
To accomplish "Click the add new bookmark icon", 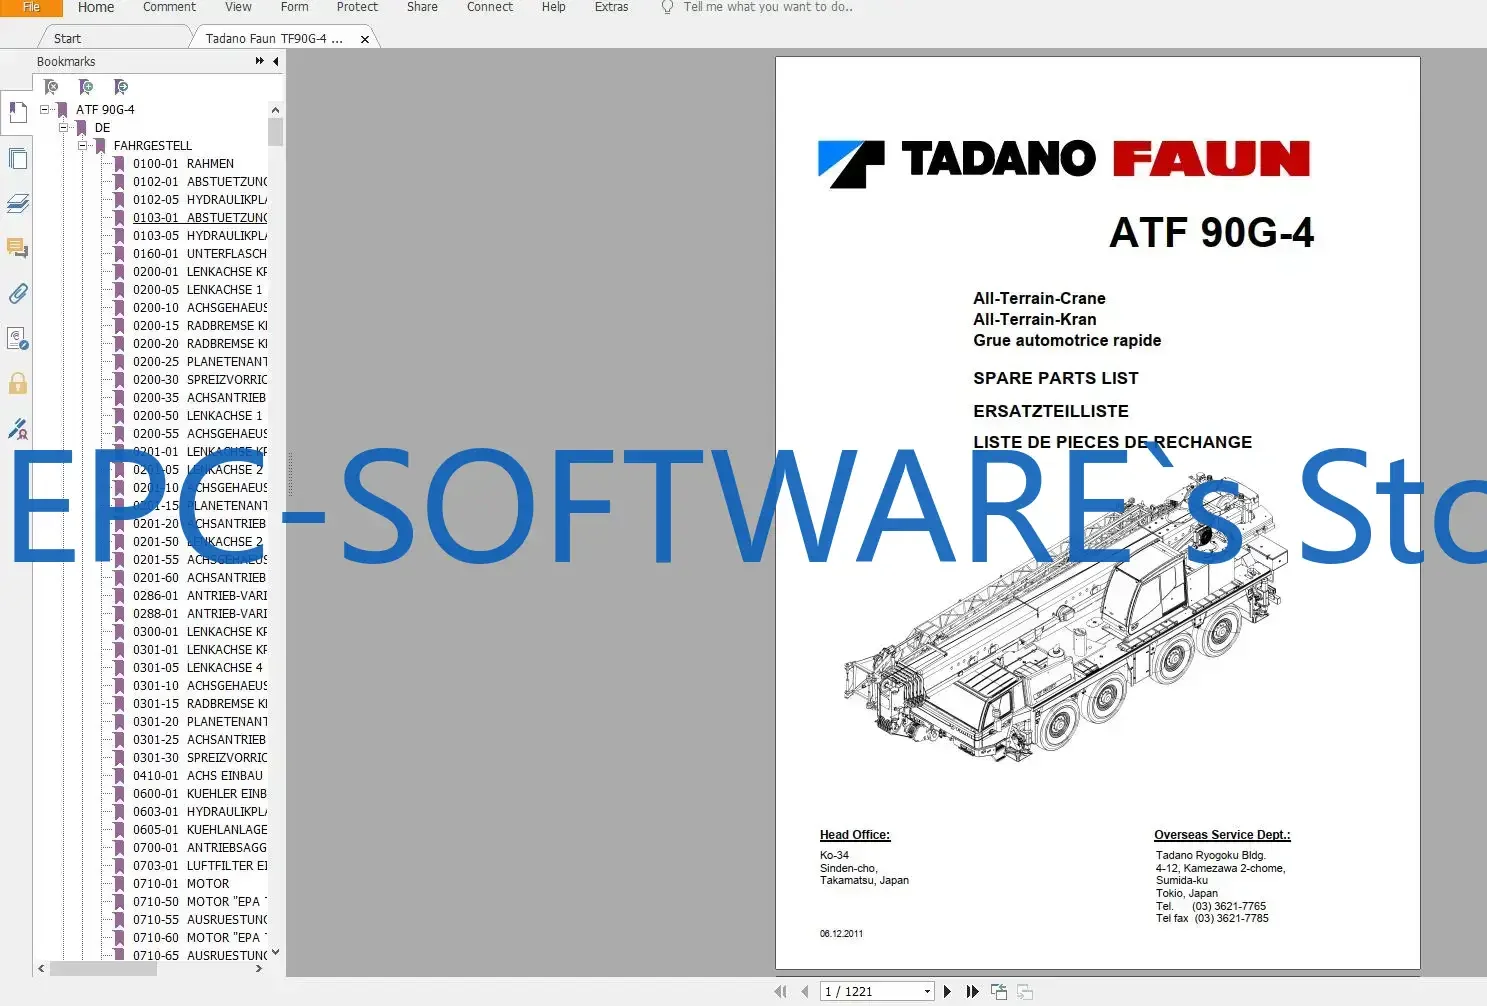I will point(86,88).
